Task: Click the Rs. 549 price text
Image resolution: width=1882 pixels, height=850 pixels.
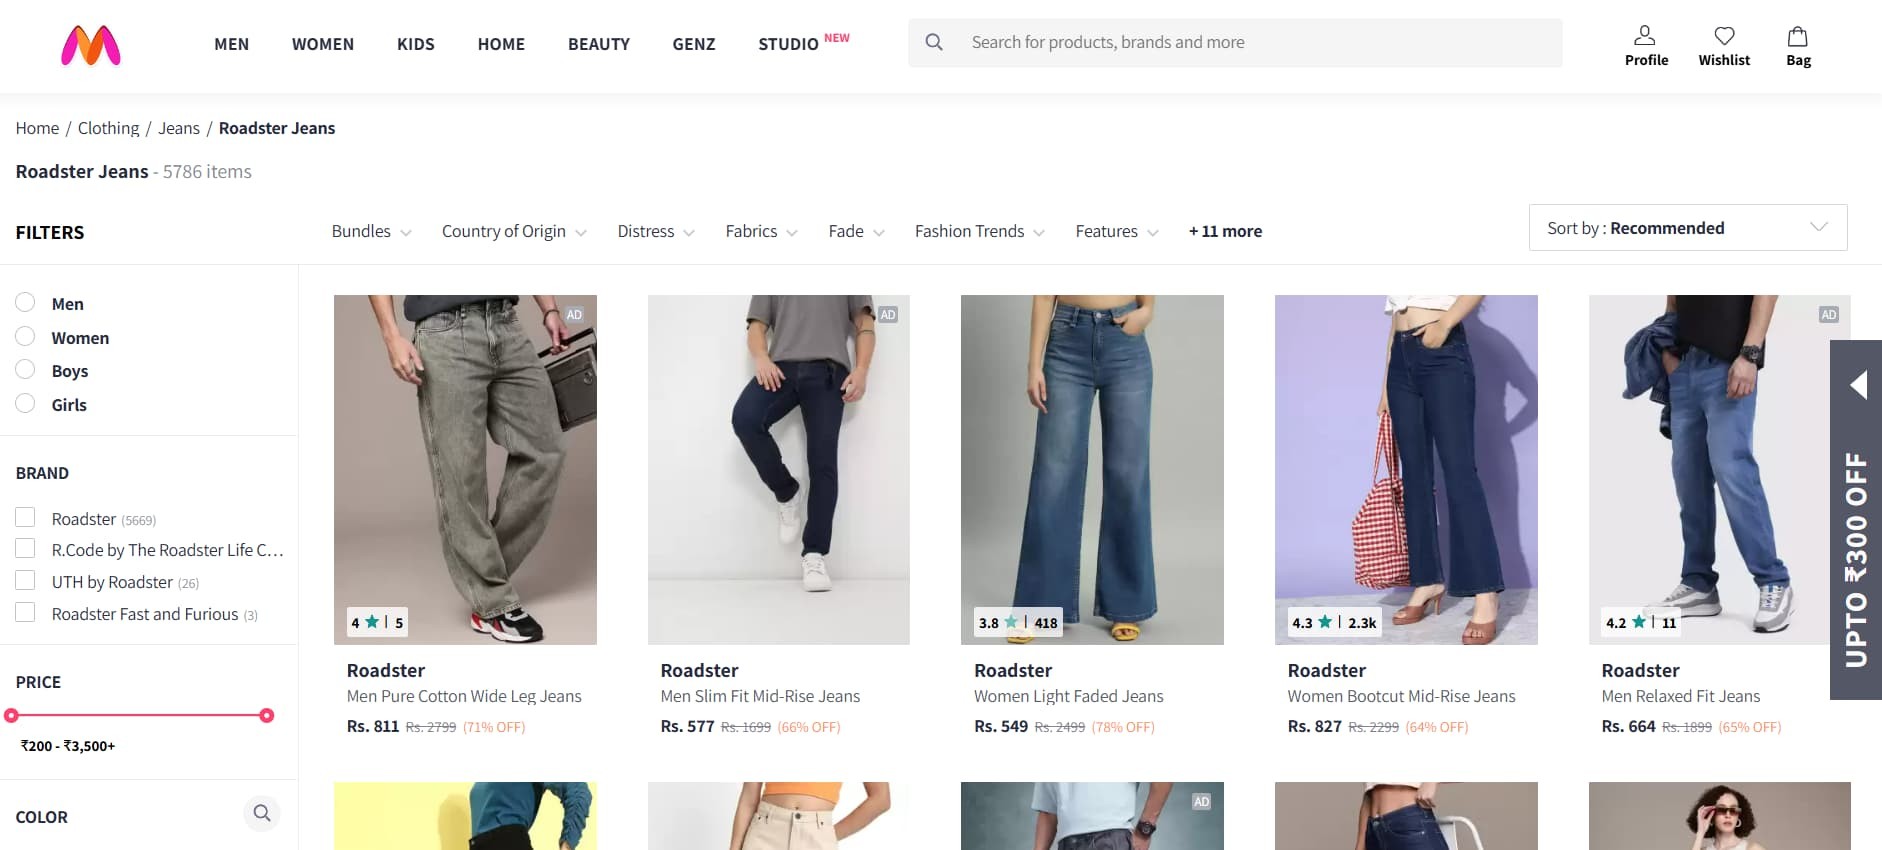Action: click(1001, 726)
